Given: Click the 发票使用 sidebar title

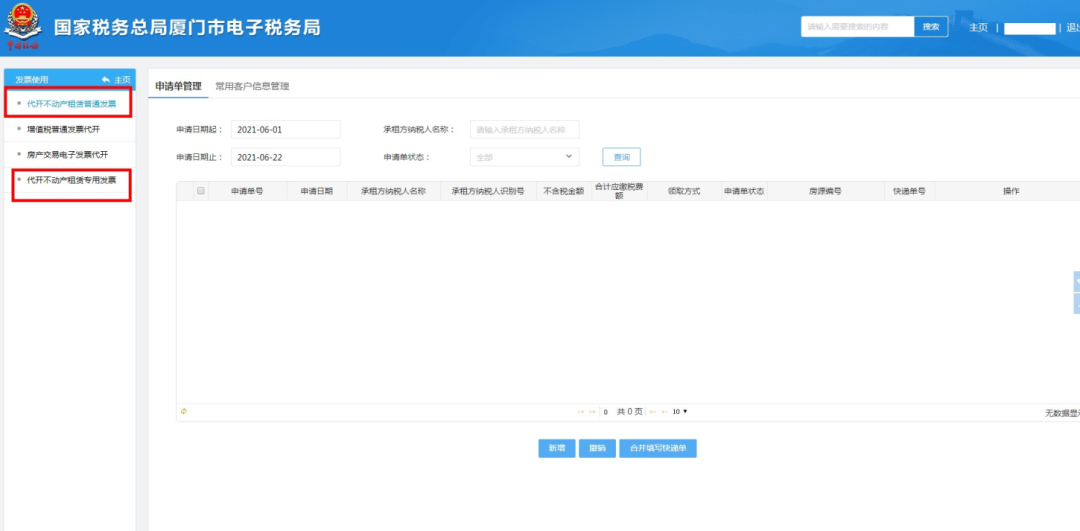Looking at the screenshot, I should [32, 80].
